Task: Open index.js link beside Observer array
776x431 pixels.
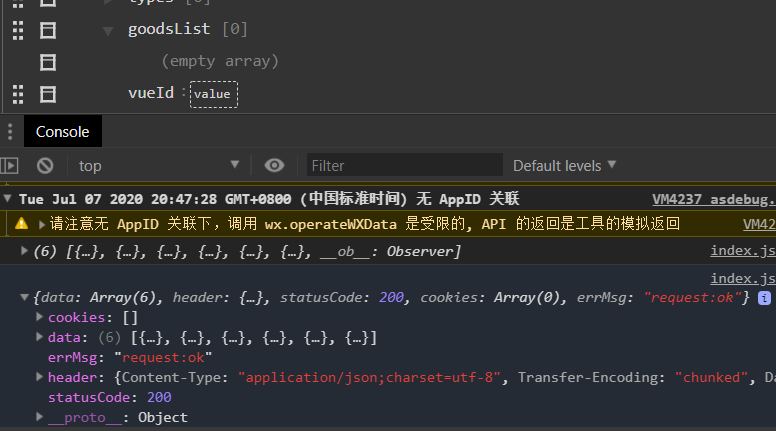Action: [743, 251]
